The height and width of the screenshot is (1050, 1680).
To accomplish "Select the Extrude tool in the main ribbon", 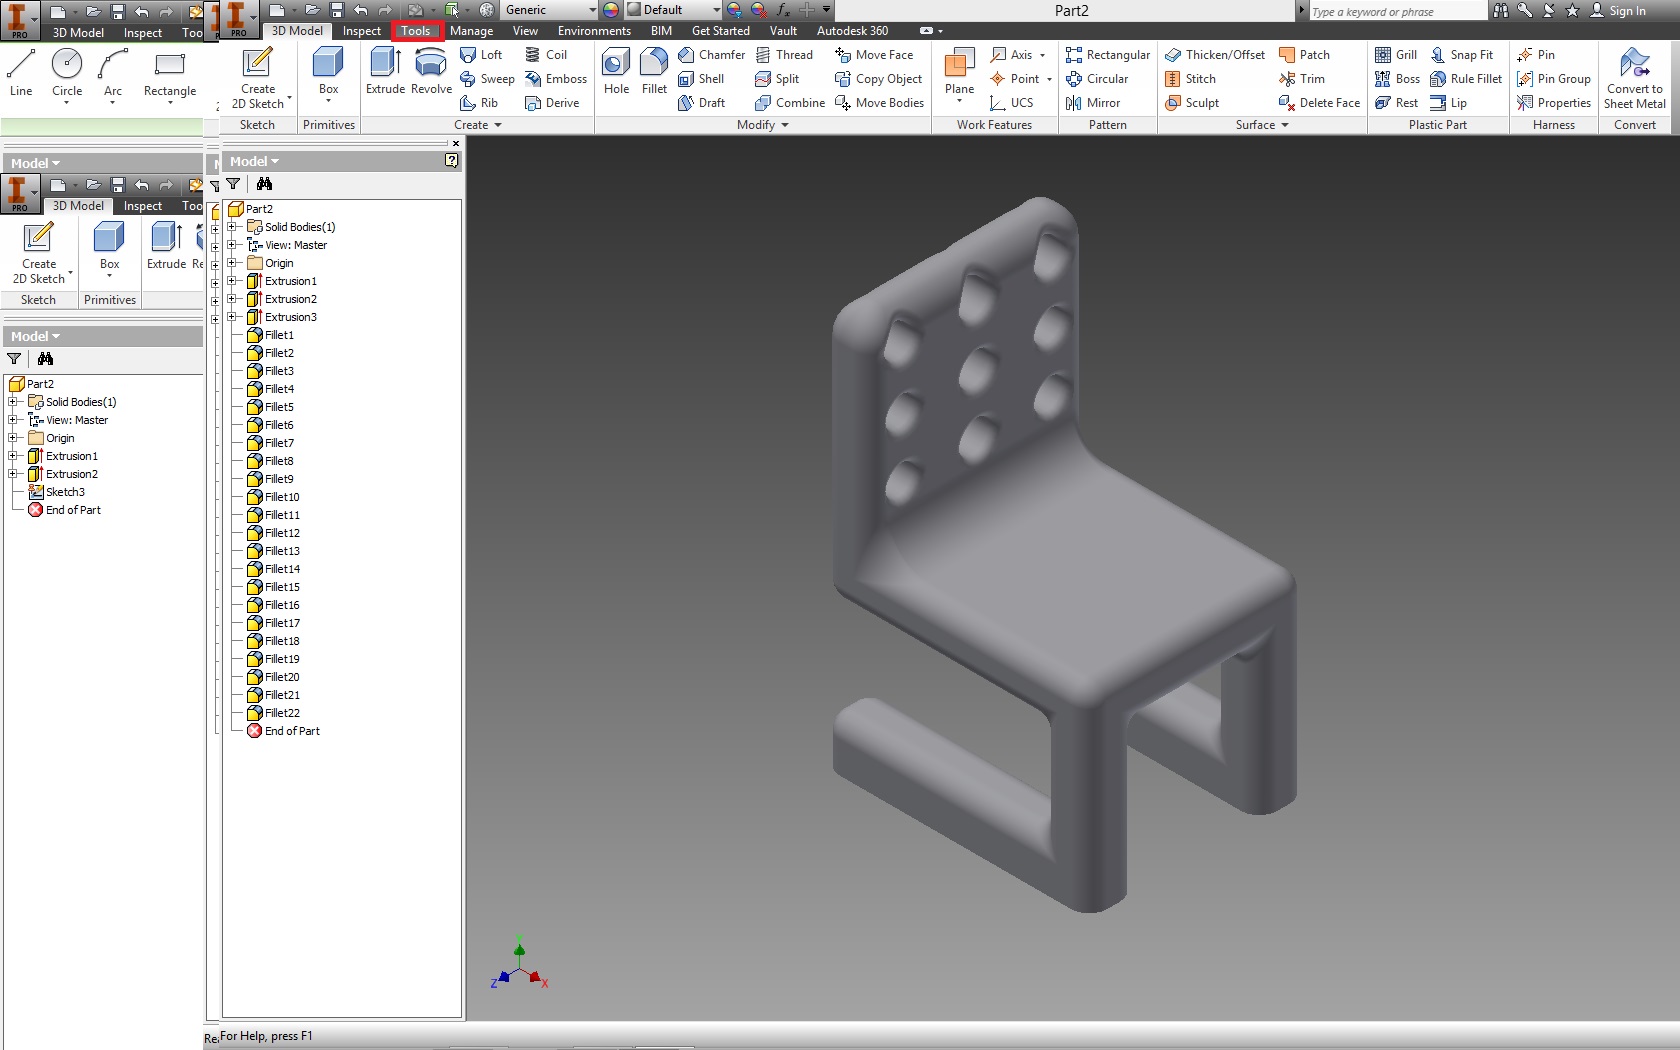I will tap(385, 72).
